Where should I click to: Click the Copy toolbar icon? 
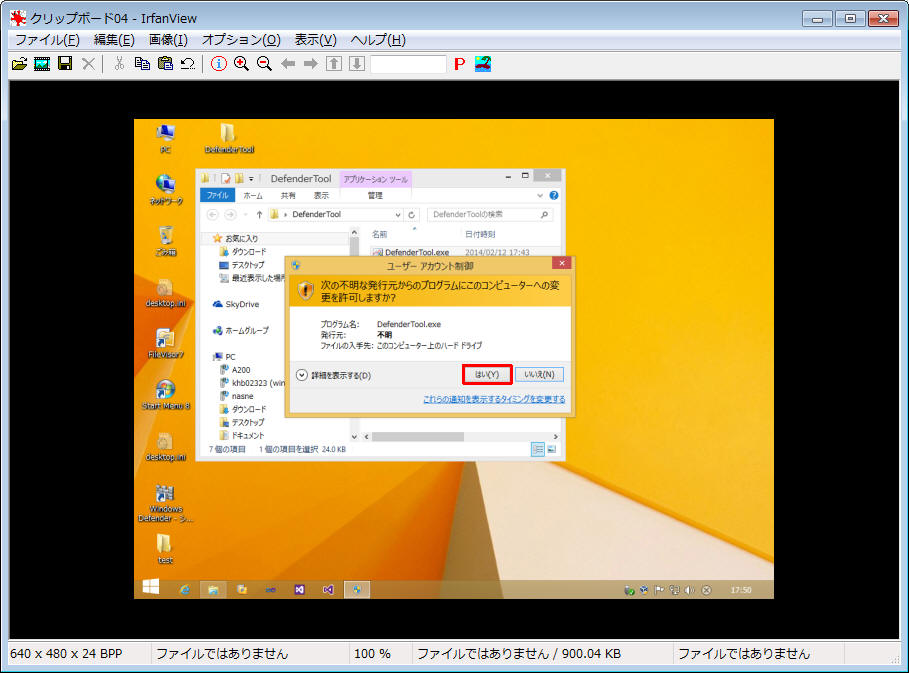(142, 64)
